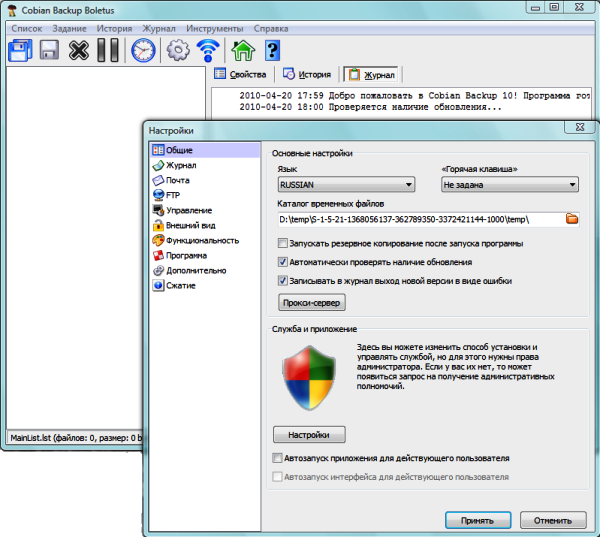
Task: Switch to the История tab
Action: (x=307, y=74)
